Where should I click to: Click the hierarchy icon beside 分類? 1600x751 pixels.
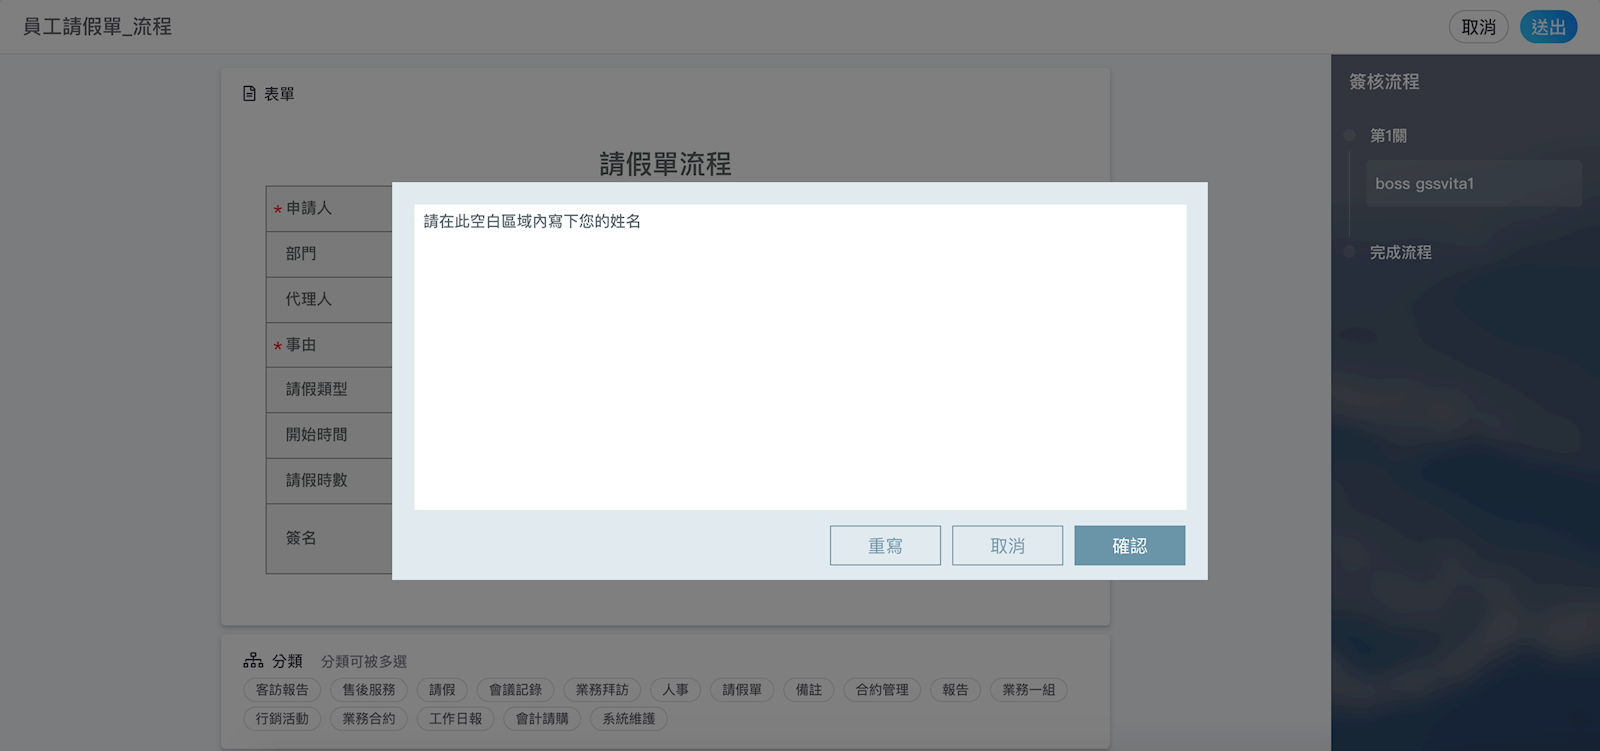pyautogui.click(x=253, y=661)
